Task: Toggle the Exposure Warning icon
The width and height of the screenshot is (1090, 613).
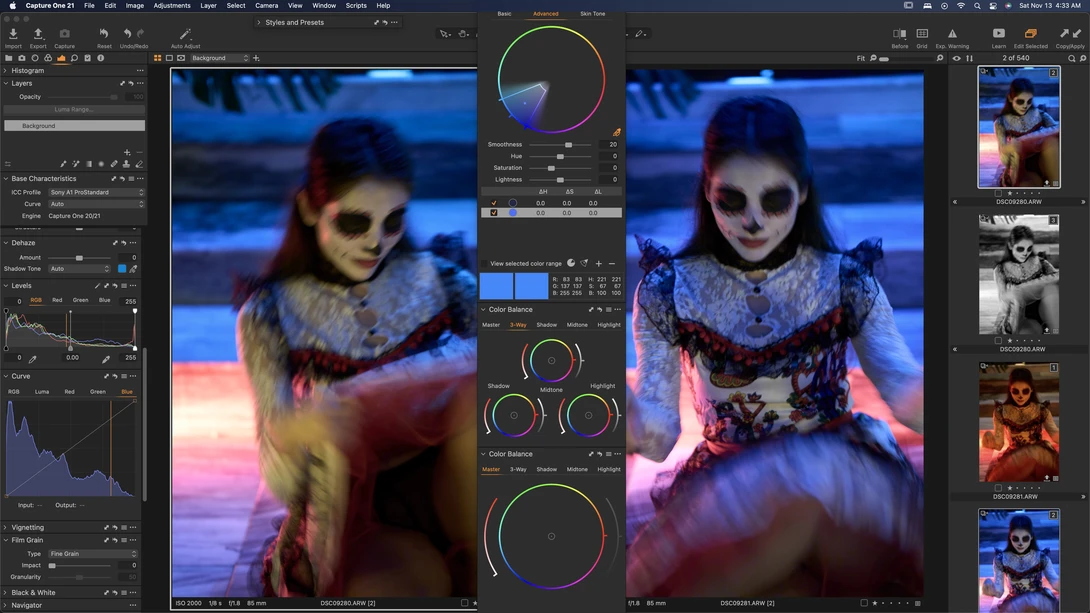Action: (x=952, y=33)
